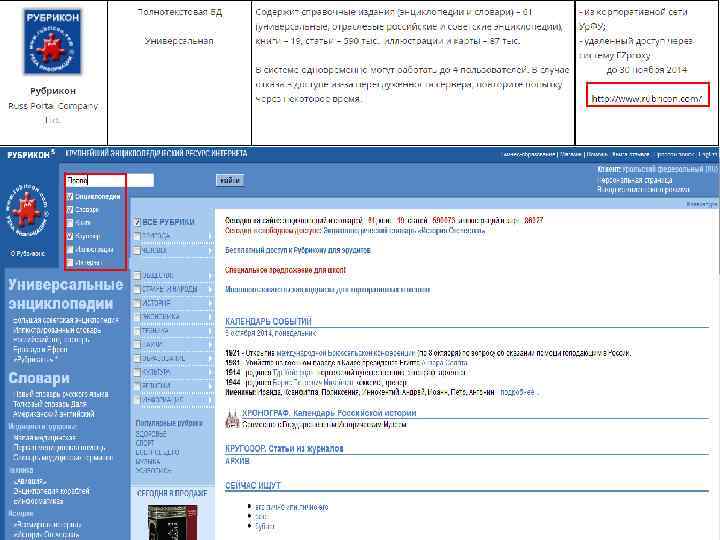Expand the ИСТОРИЯ rubric arrow
Screen dimensions: 720x540
click(210, 304)
